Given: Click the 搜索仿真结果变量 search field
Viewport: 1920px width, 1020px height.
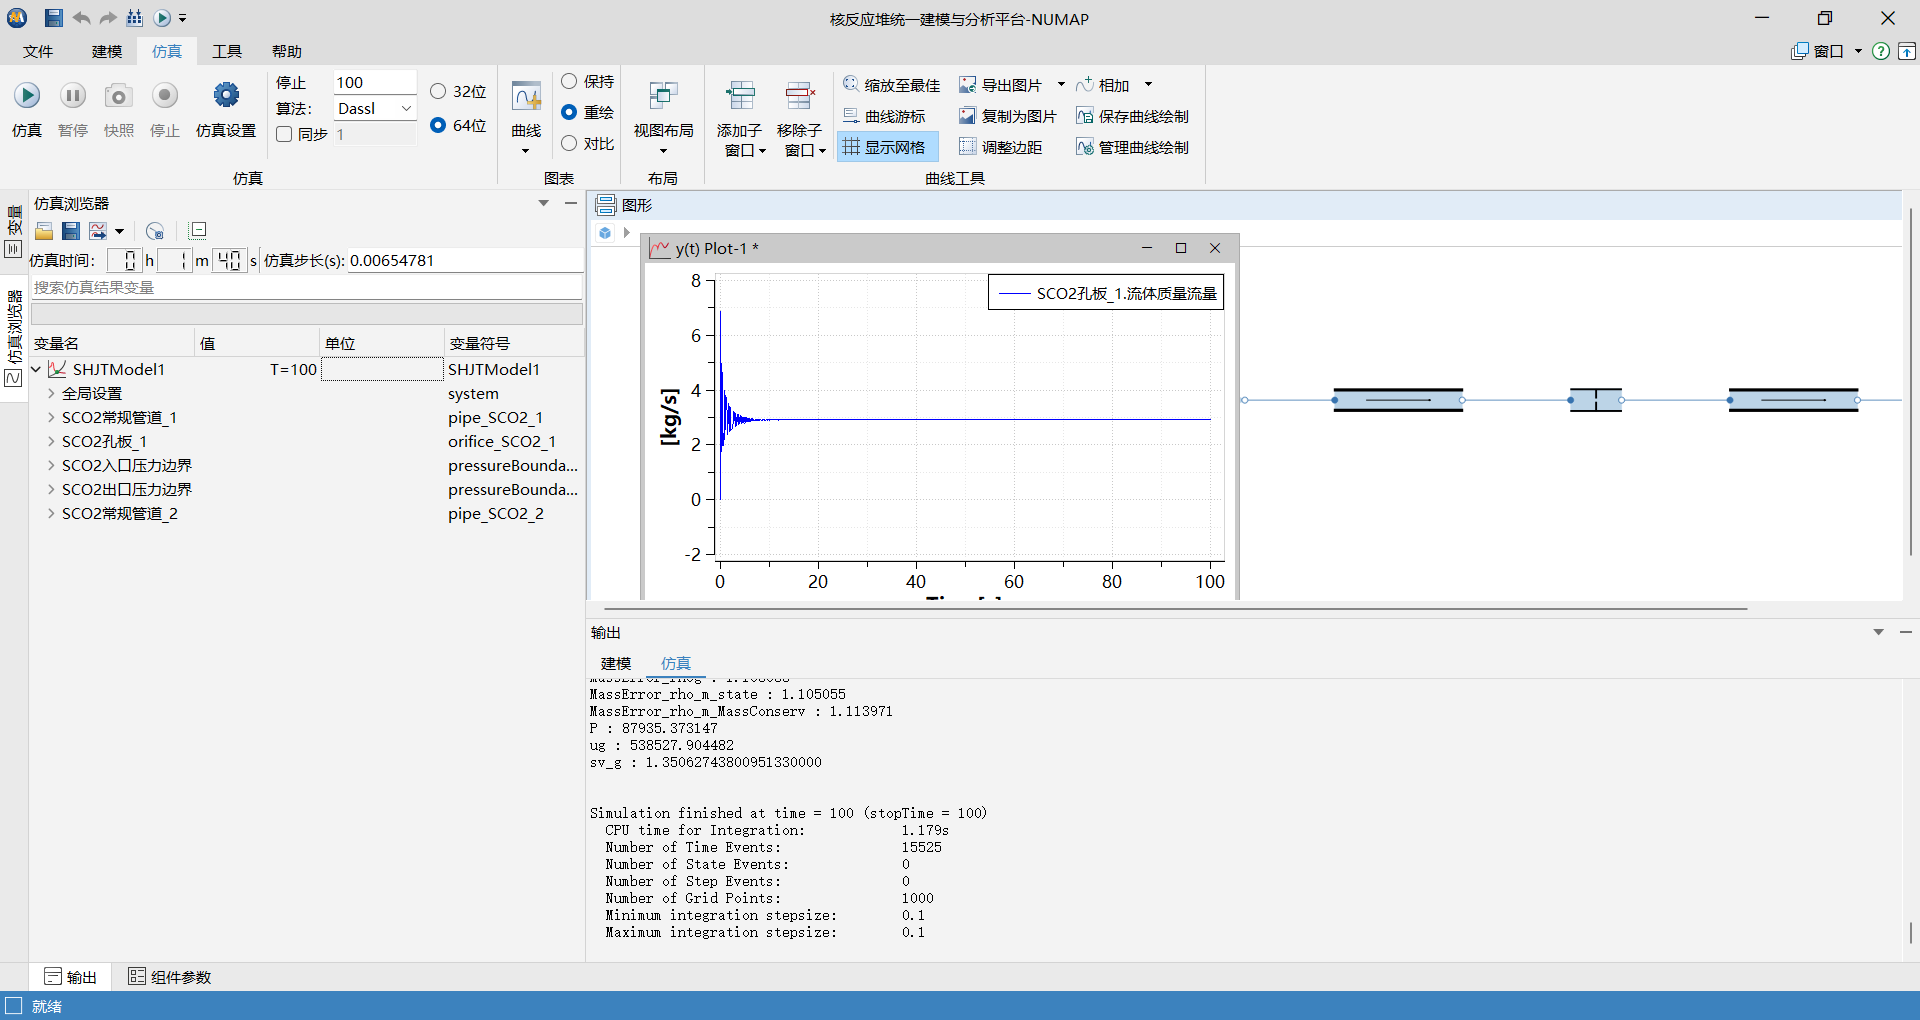Looking at the screenshot, I should pos(306,287).
